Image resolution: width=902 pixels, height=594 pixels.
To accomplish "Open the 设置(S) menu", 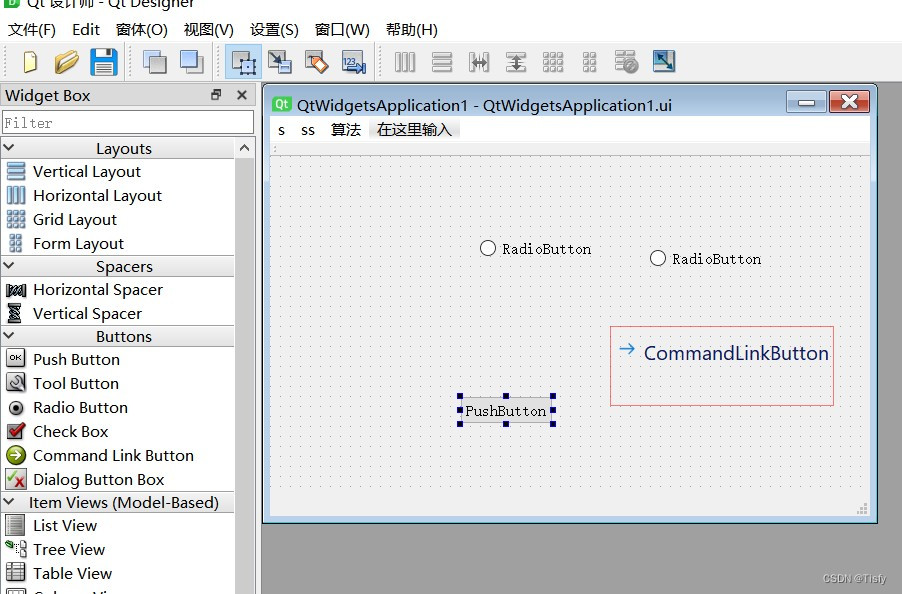I will point(274,29).
